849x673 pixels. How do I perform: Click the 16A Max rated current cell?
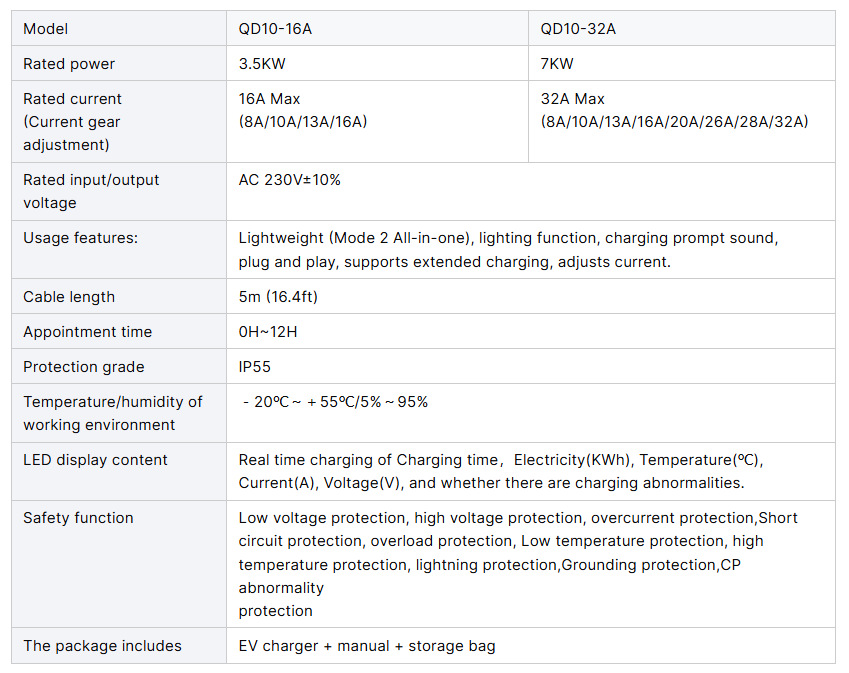pos(303,111)
